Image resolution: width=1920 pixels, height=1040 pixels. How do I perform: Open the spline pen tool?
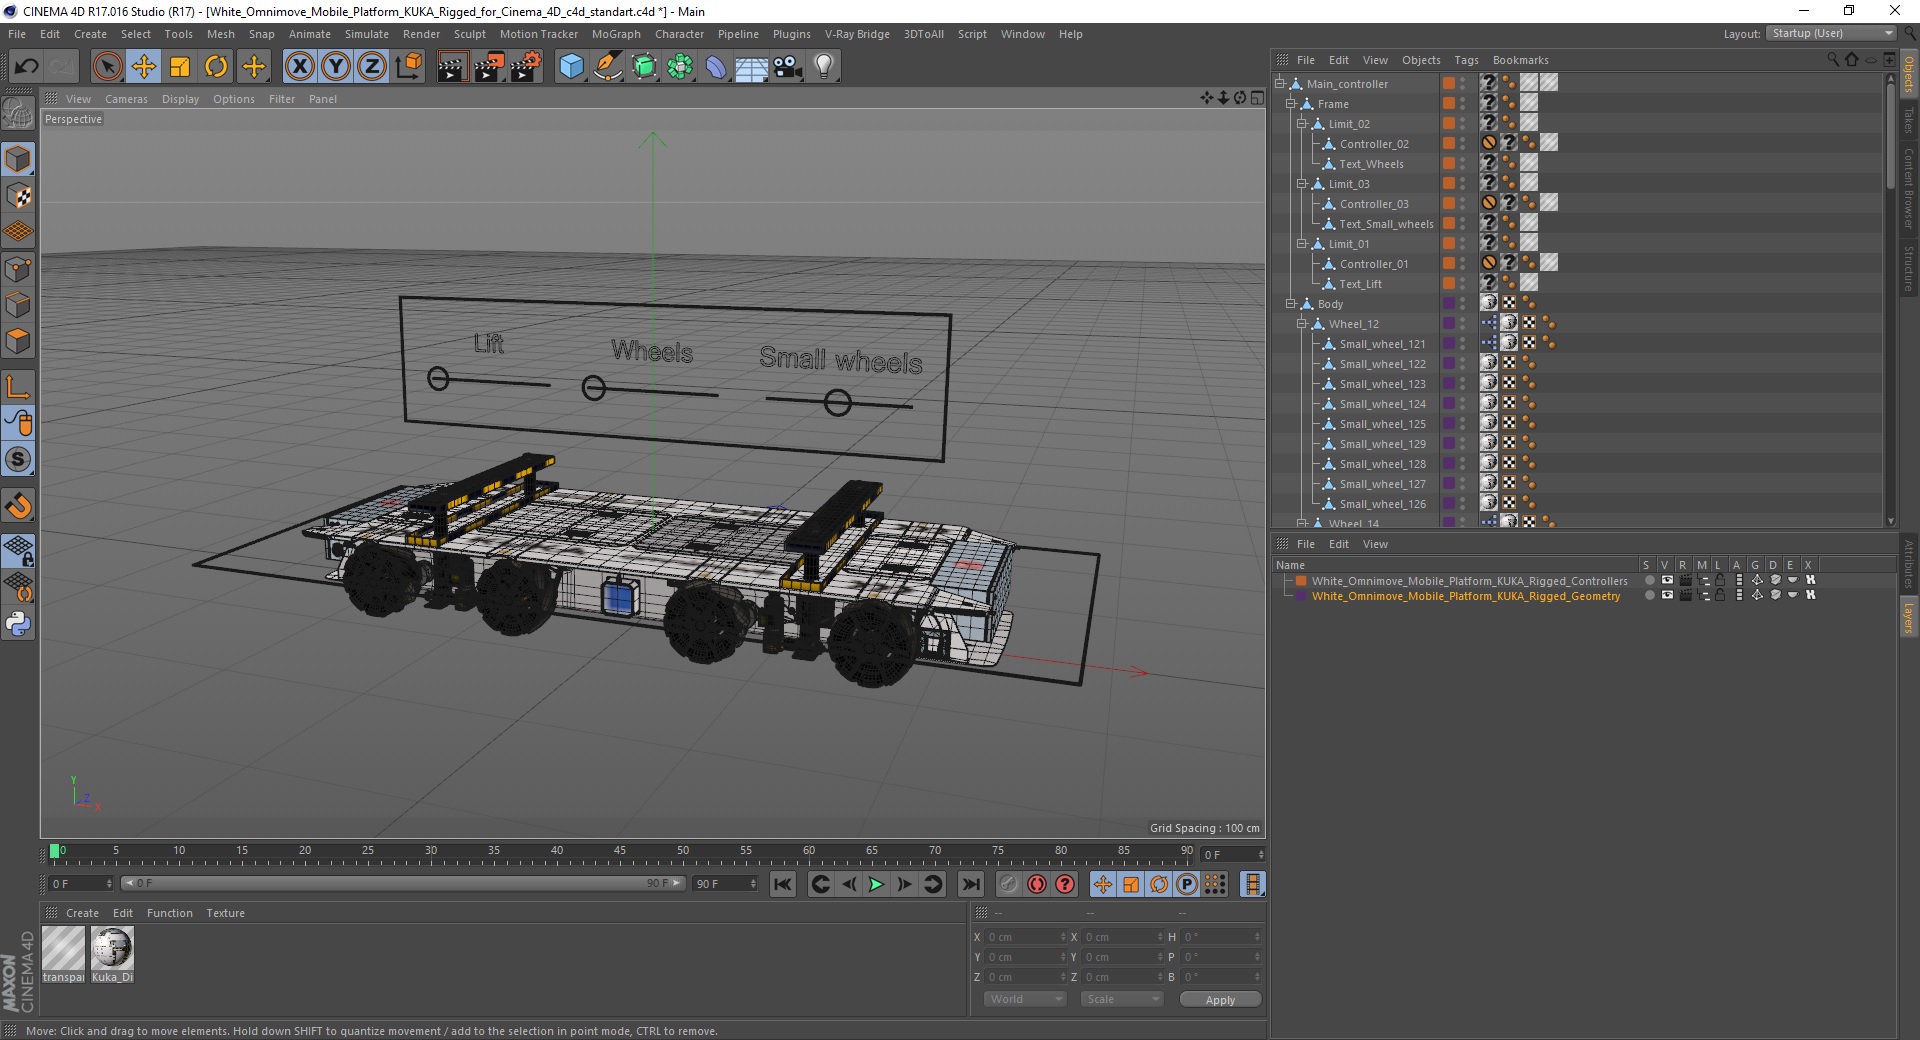(x=607, y=67)
